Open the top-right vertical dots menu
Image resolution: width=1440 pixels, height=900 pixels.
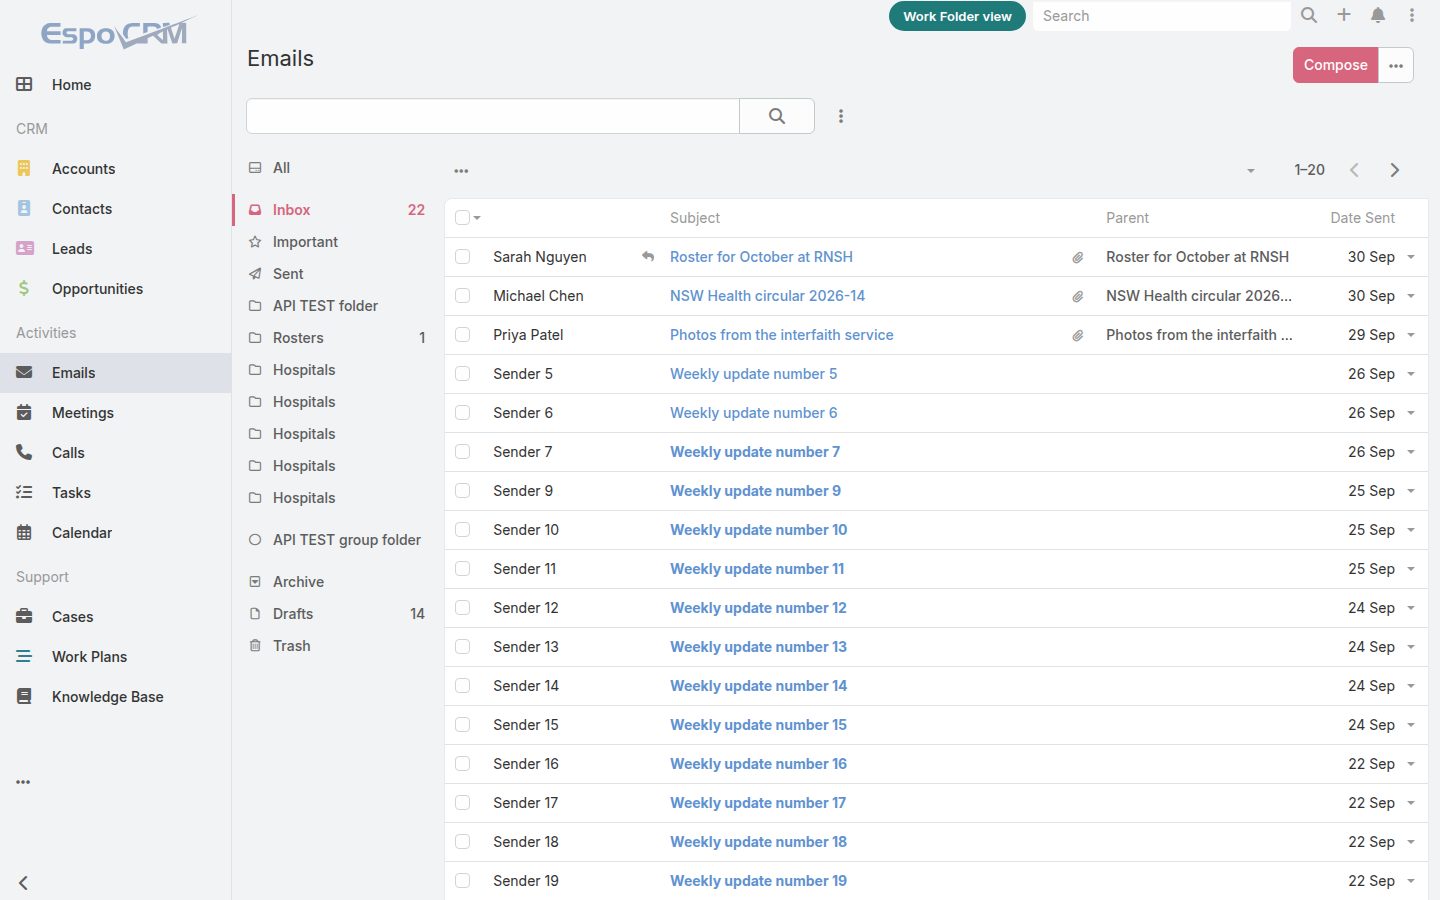point(1412,15)
